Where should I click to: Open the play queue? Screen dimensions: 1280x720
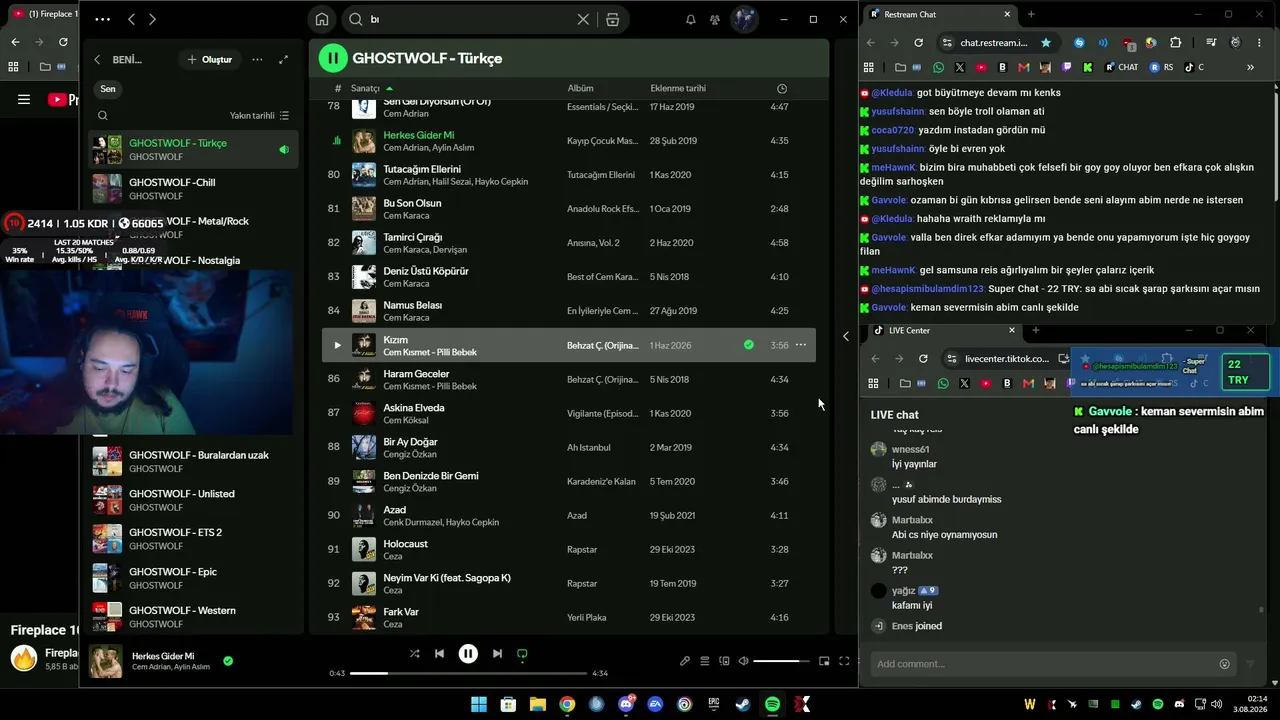(x=704, y=661)
